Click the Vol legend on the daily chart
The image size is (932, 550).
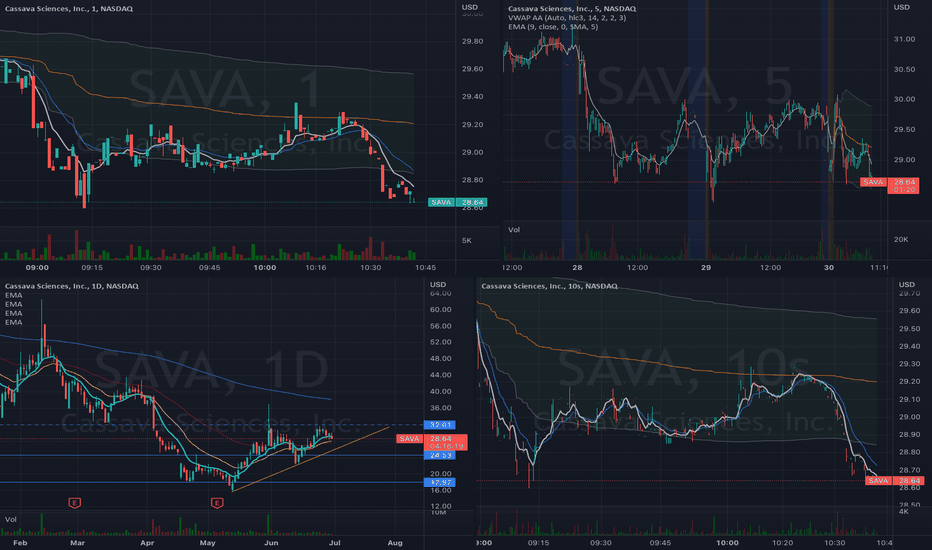click(x=11, y=519)
